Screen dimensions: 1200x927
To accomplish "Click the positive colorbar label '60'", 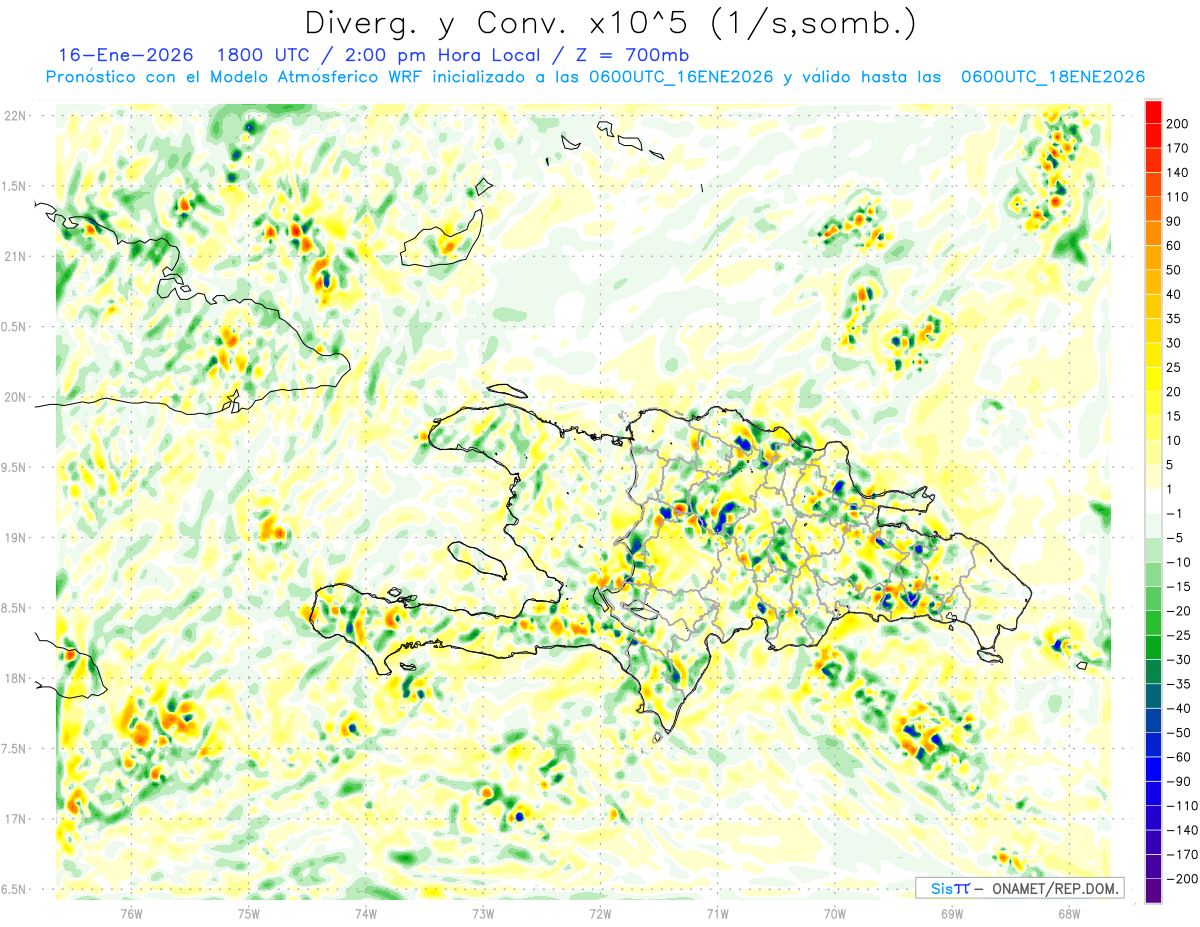I will (1174, 246).
